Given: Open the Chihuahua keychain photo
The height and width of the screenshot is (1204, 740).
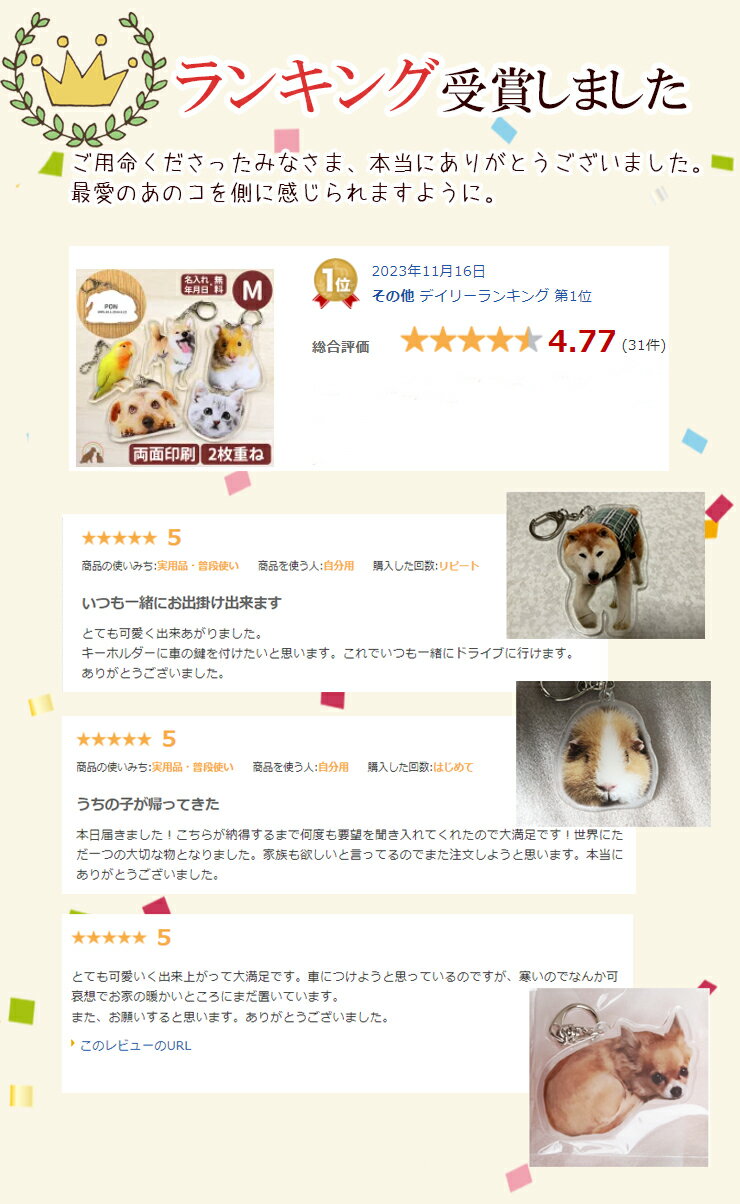Looking at the screenshot, I should point(618,1077).
